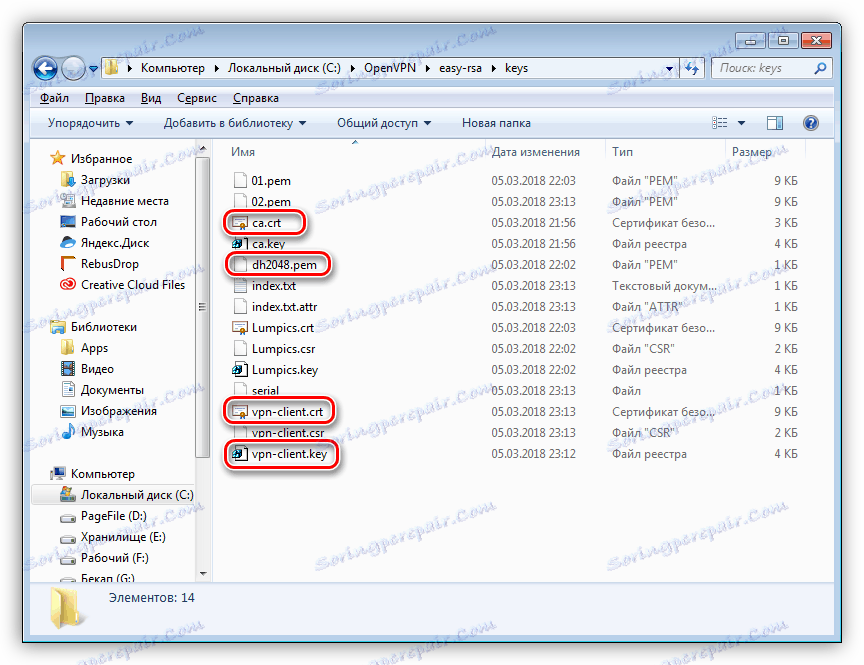This screenshot has height=665, width=864.
Task: Click the change view icon
Action: tap(719, 123)
